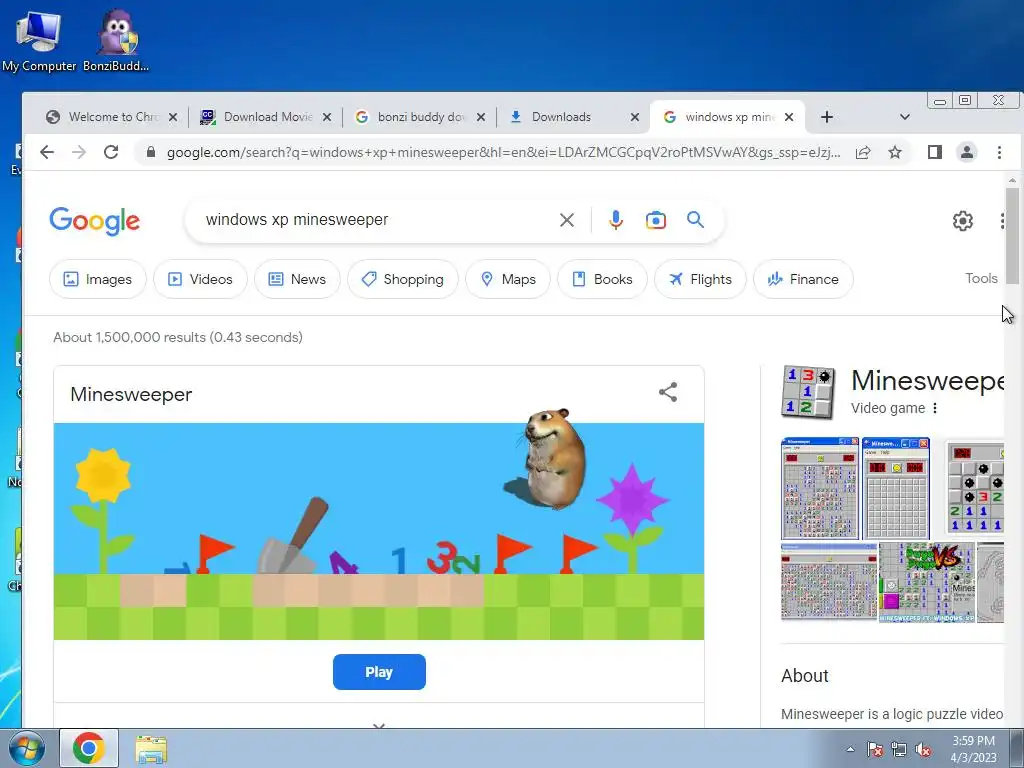The height and width of the screenshot is (768, 1024).
Task: Click Chrome in the taskbar
Action: coord(89,748)
